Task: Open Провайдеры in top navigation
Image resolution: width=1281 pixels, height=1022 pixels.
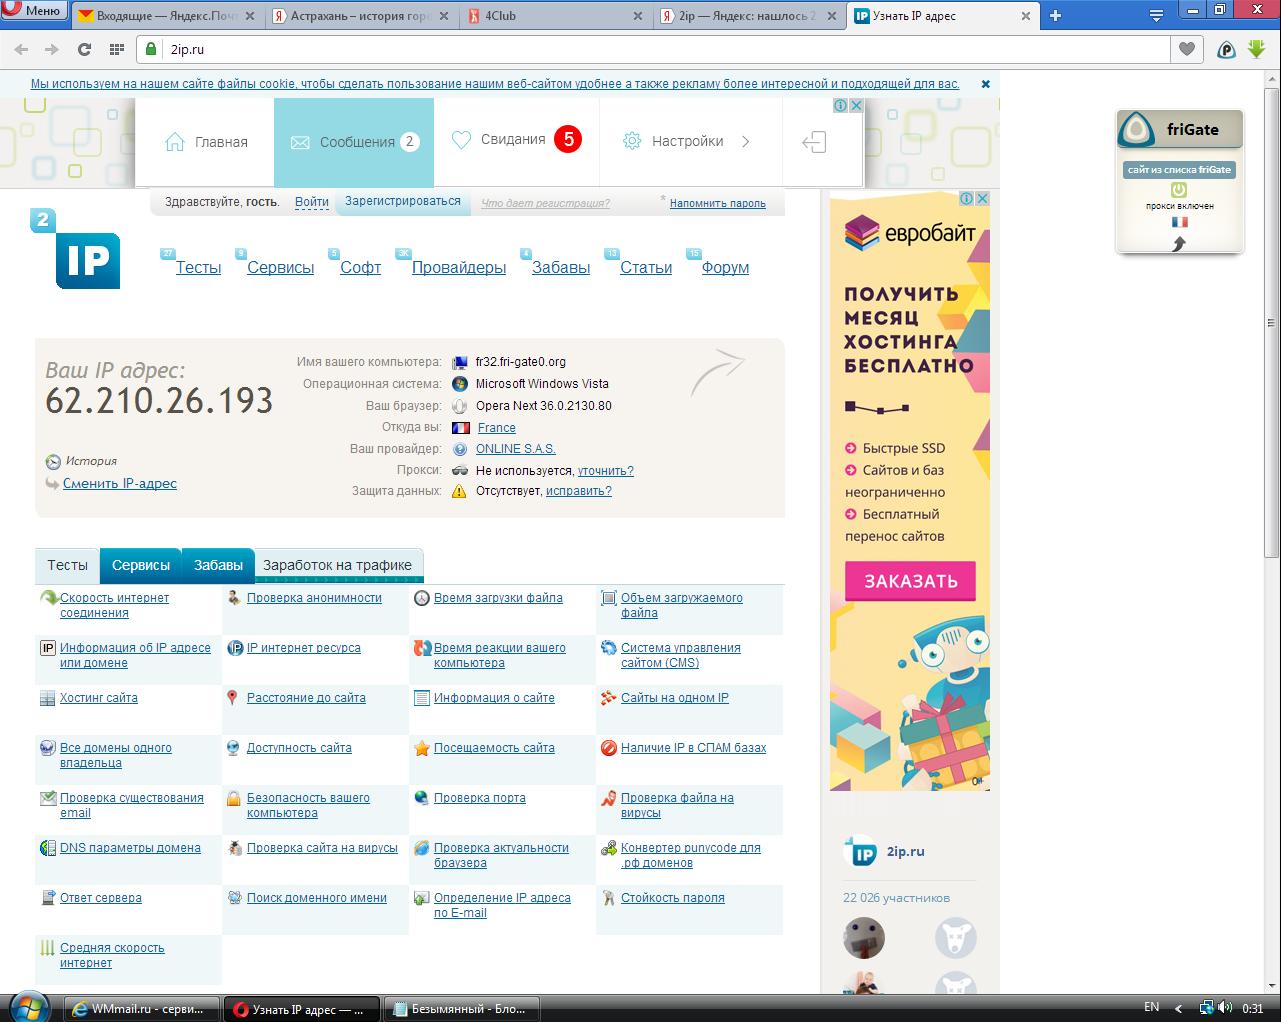Action: click(x=459, y=267)
